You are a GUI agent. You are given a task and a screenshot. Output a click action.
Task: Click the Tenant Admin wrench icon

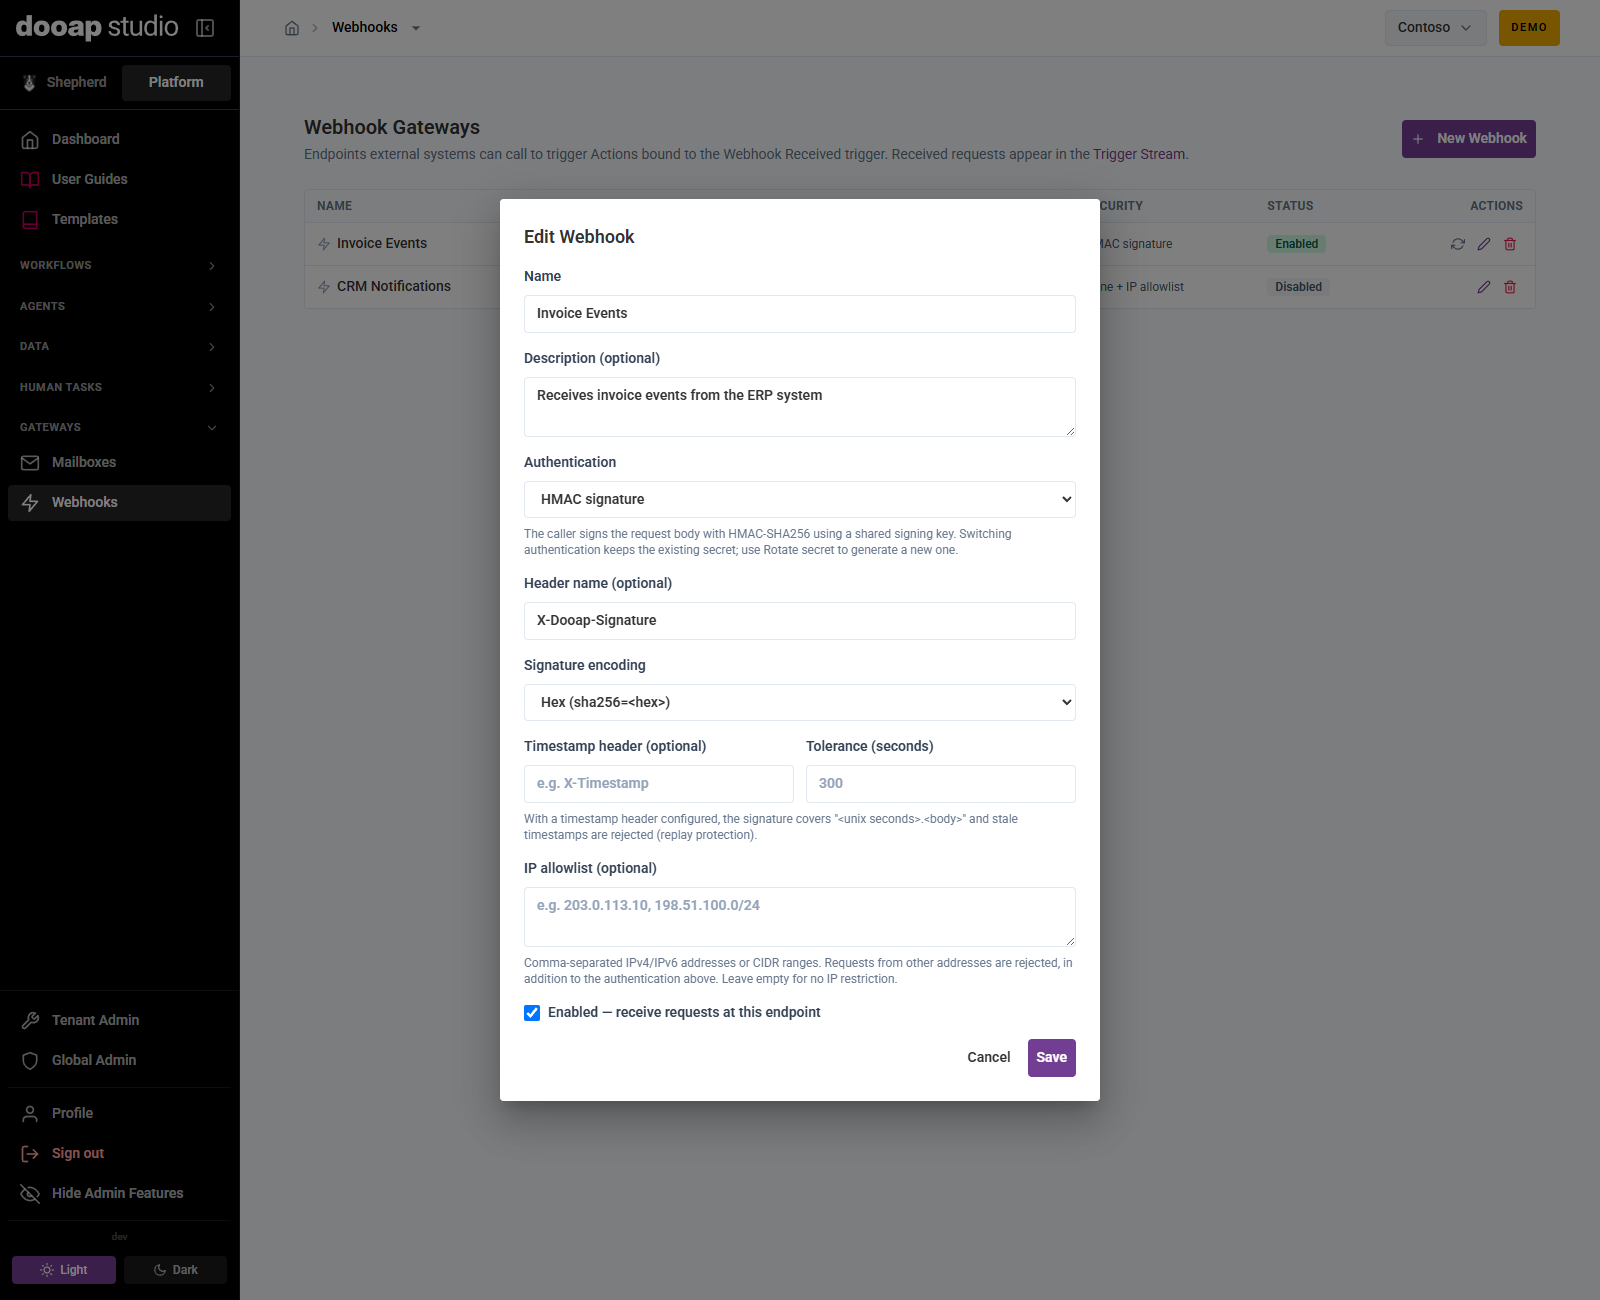pyautogui.click(x=30, y=1021)
